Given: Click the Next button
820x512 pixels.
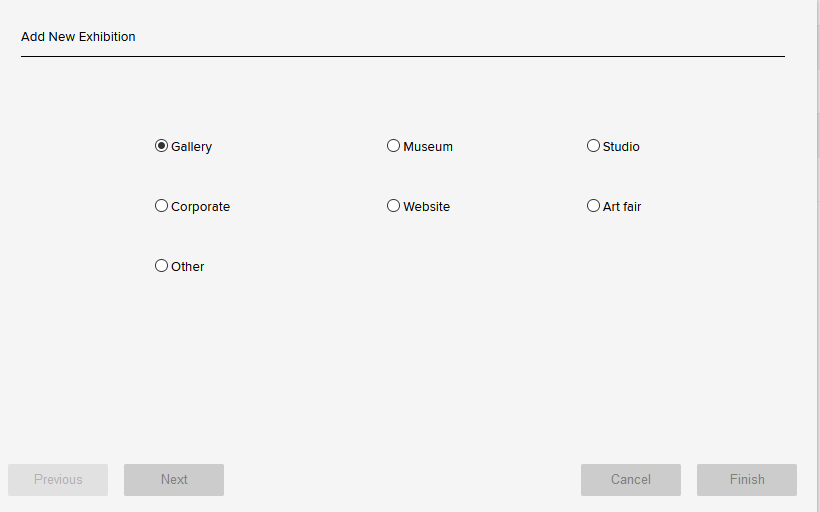Looking at the screenshot, I should pyautogui.click(x=174, y=480).
